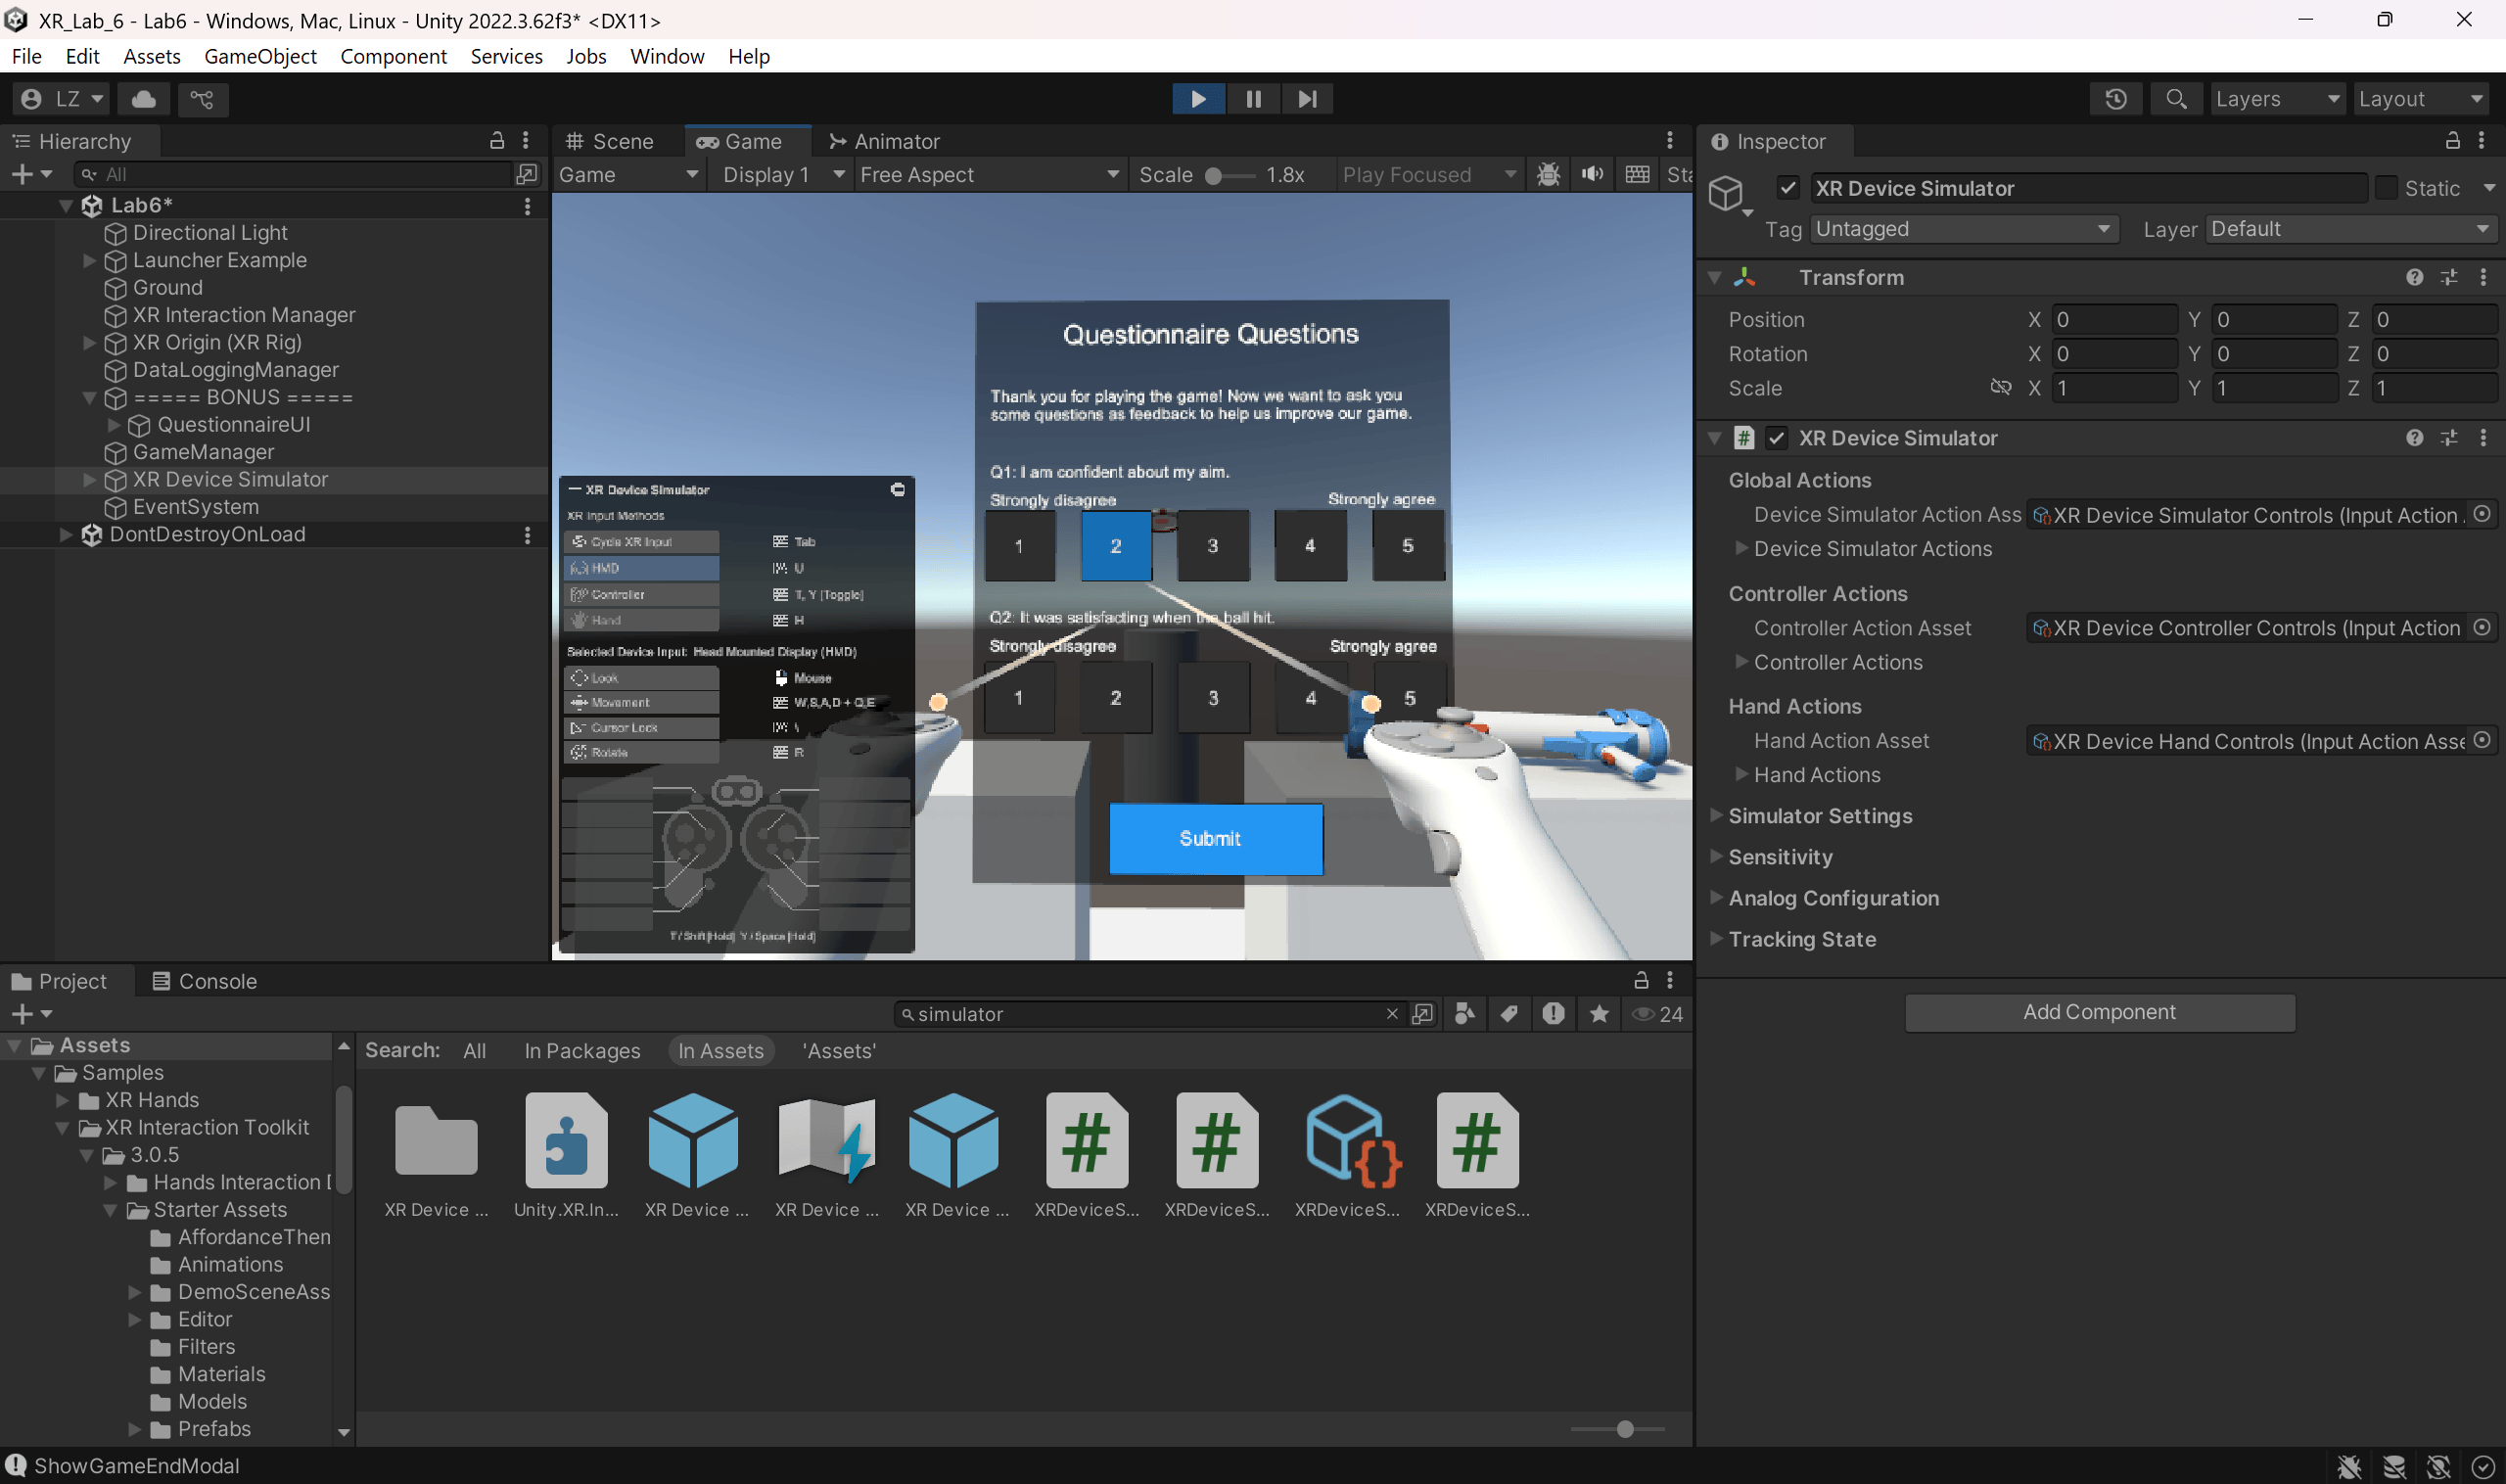Enable the Static checkbox

coord(2387,188)
